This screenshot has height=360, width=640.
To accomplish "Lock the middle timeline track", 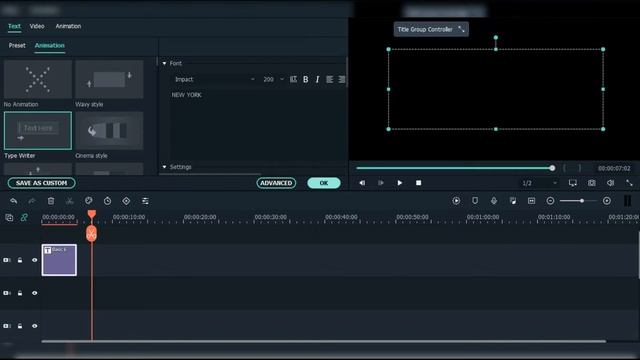I will [20, 293].
